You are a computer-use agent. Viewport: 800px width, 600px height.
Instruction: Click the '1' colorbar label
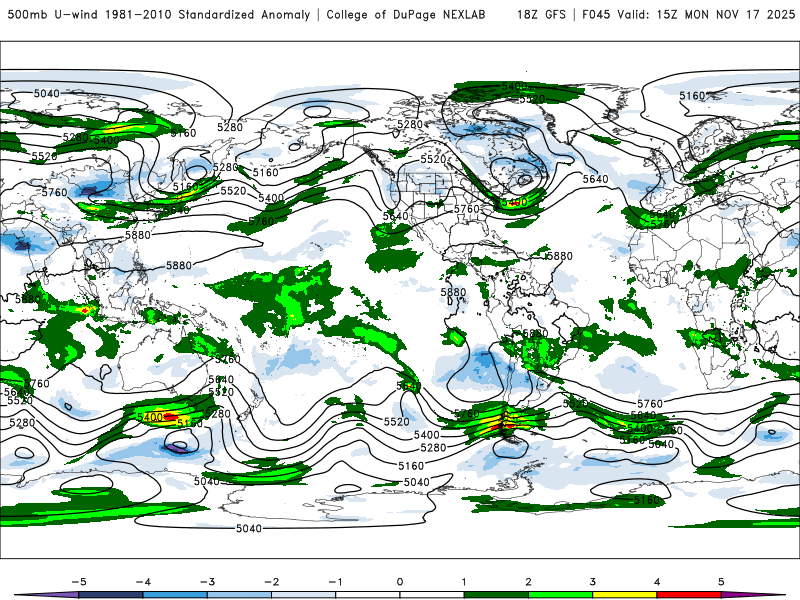coord(464,582)
